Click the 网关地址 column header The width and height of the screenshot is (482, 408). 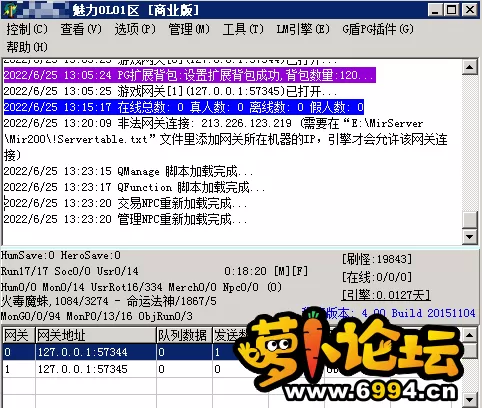(96, 335)
